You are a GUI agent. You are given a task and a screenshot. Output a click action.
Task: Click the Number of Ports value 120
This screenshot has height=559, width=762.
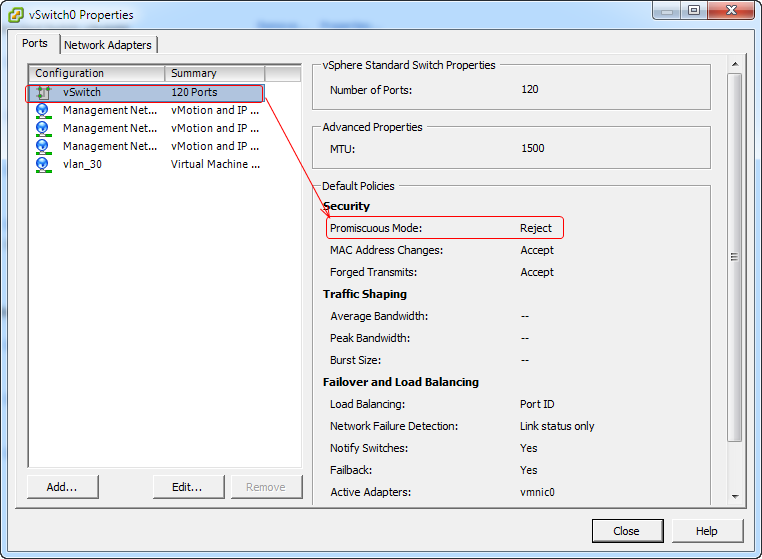click(x=530, y=89)
